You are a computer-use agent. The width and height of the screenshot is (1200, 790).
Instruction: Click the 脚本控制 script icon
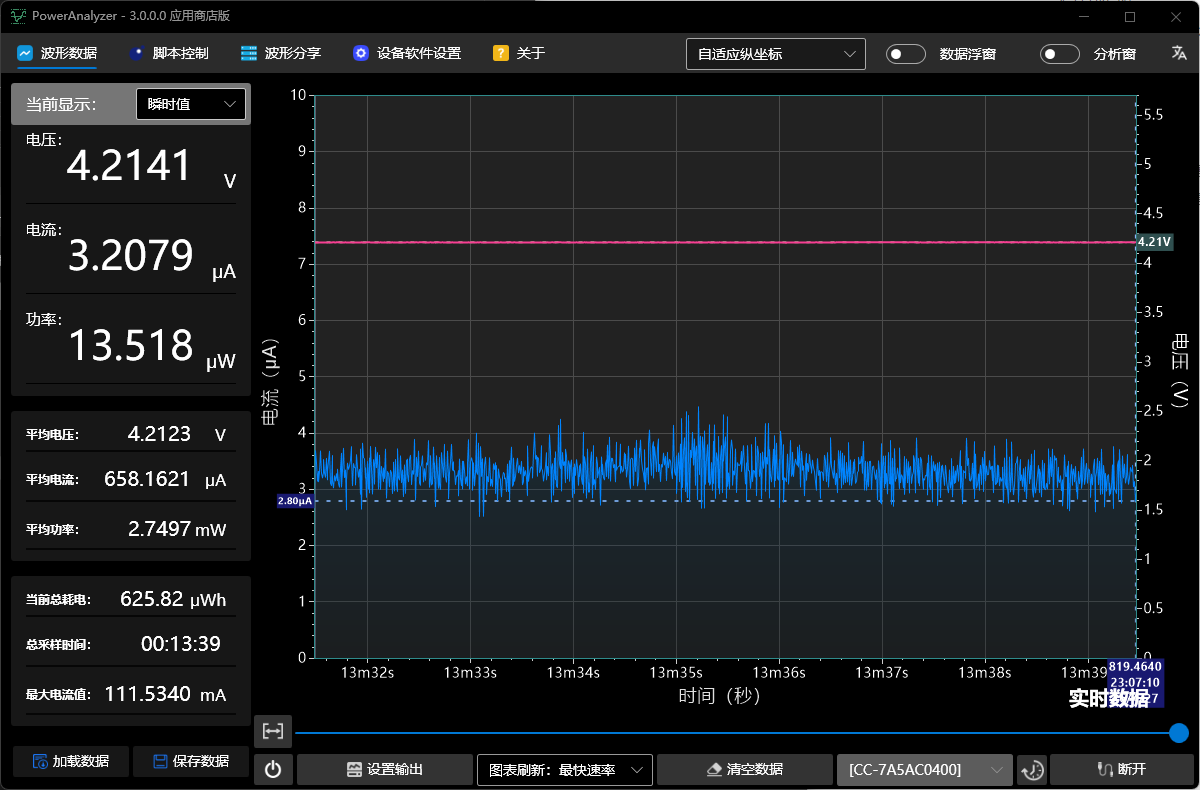pyautogui.click(x=137, y=53)
